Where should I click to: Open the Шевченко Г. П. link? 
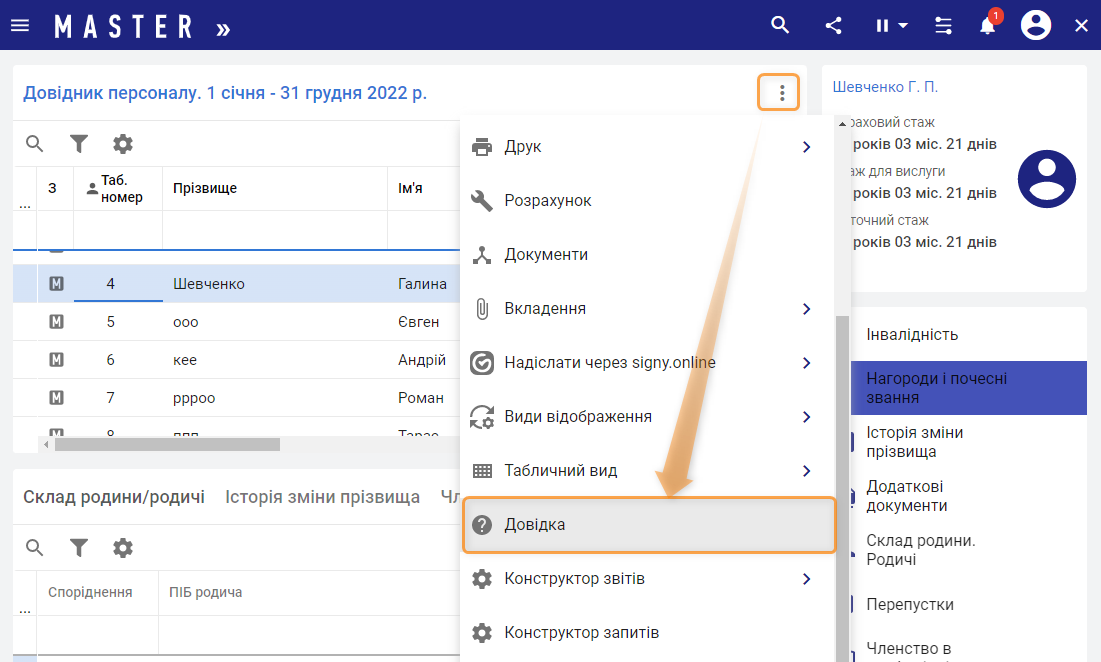(x=885, y=88)
